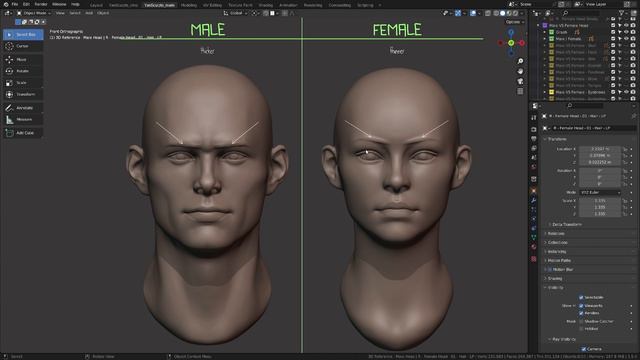Expand the Relations panel
Viewport: 640px width, 360px height.
pos(556,233)
